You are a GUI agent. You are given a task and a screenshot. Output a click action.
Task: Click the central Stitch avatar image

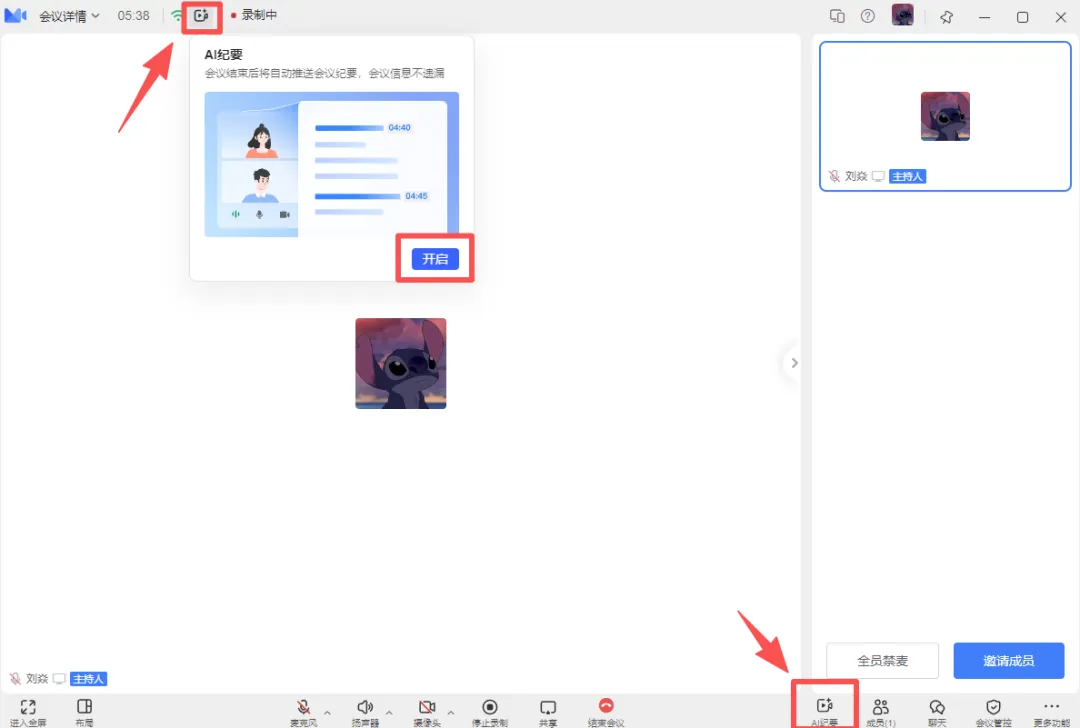pyautogui.click(x=401, y=363)
